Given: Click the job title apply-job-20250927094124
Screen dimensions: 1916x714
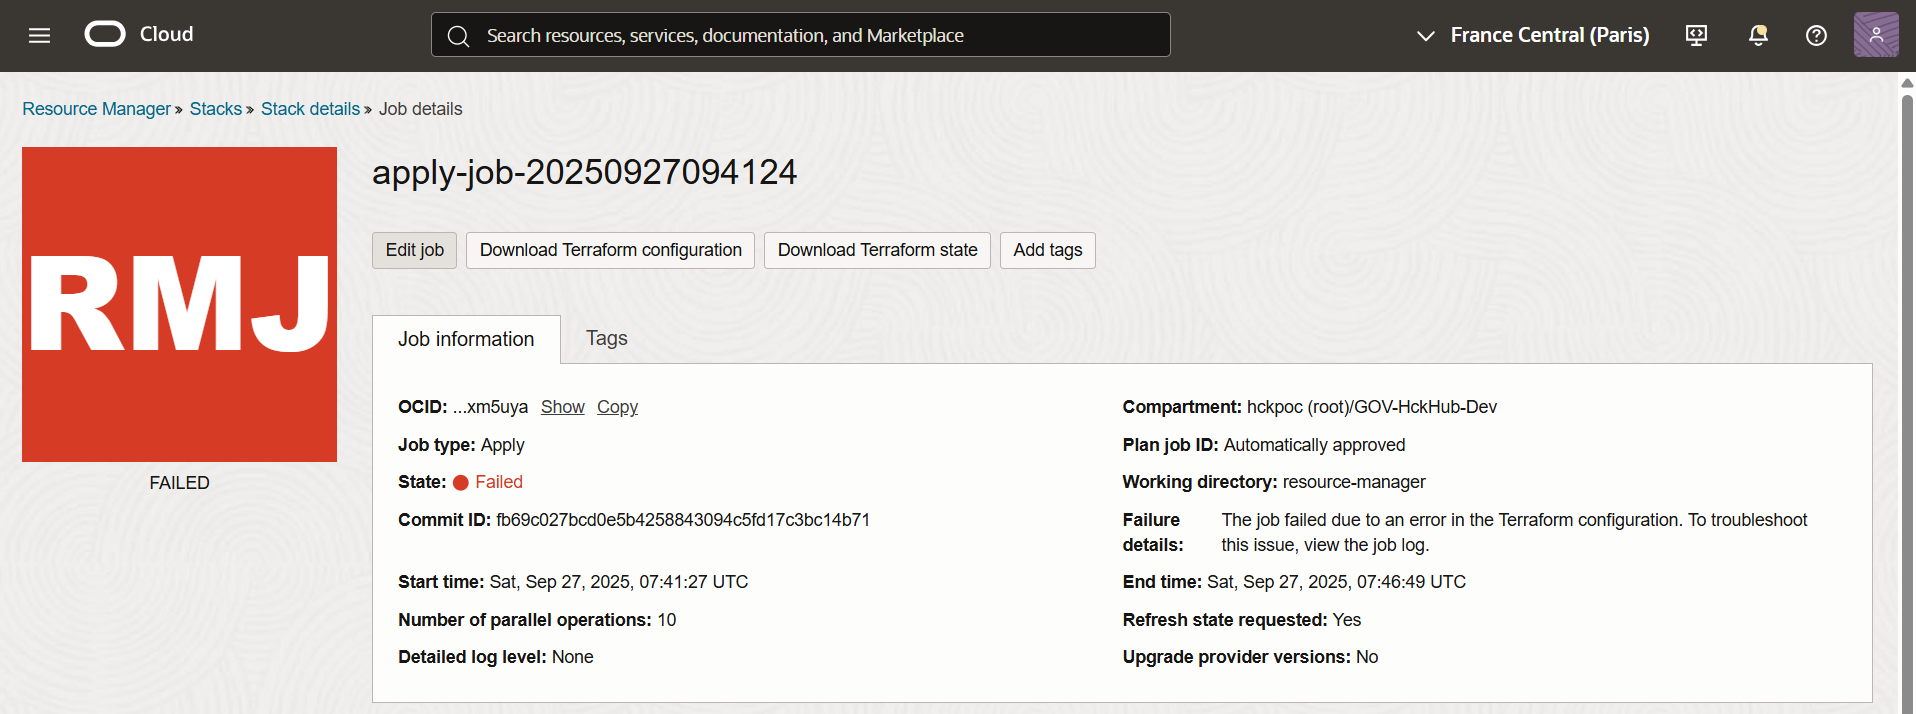Looking at the screenshot, I should (585, 172).
